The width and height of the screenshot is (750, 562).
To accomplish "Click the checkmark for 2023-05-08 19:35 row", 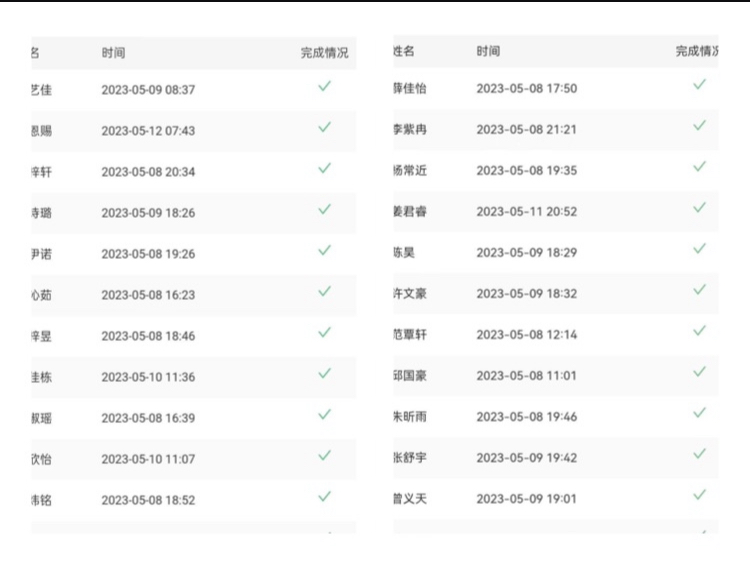I will pyautogui.click(x=700, y=167).
